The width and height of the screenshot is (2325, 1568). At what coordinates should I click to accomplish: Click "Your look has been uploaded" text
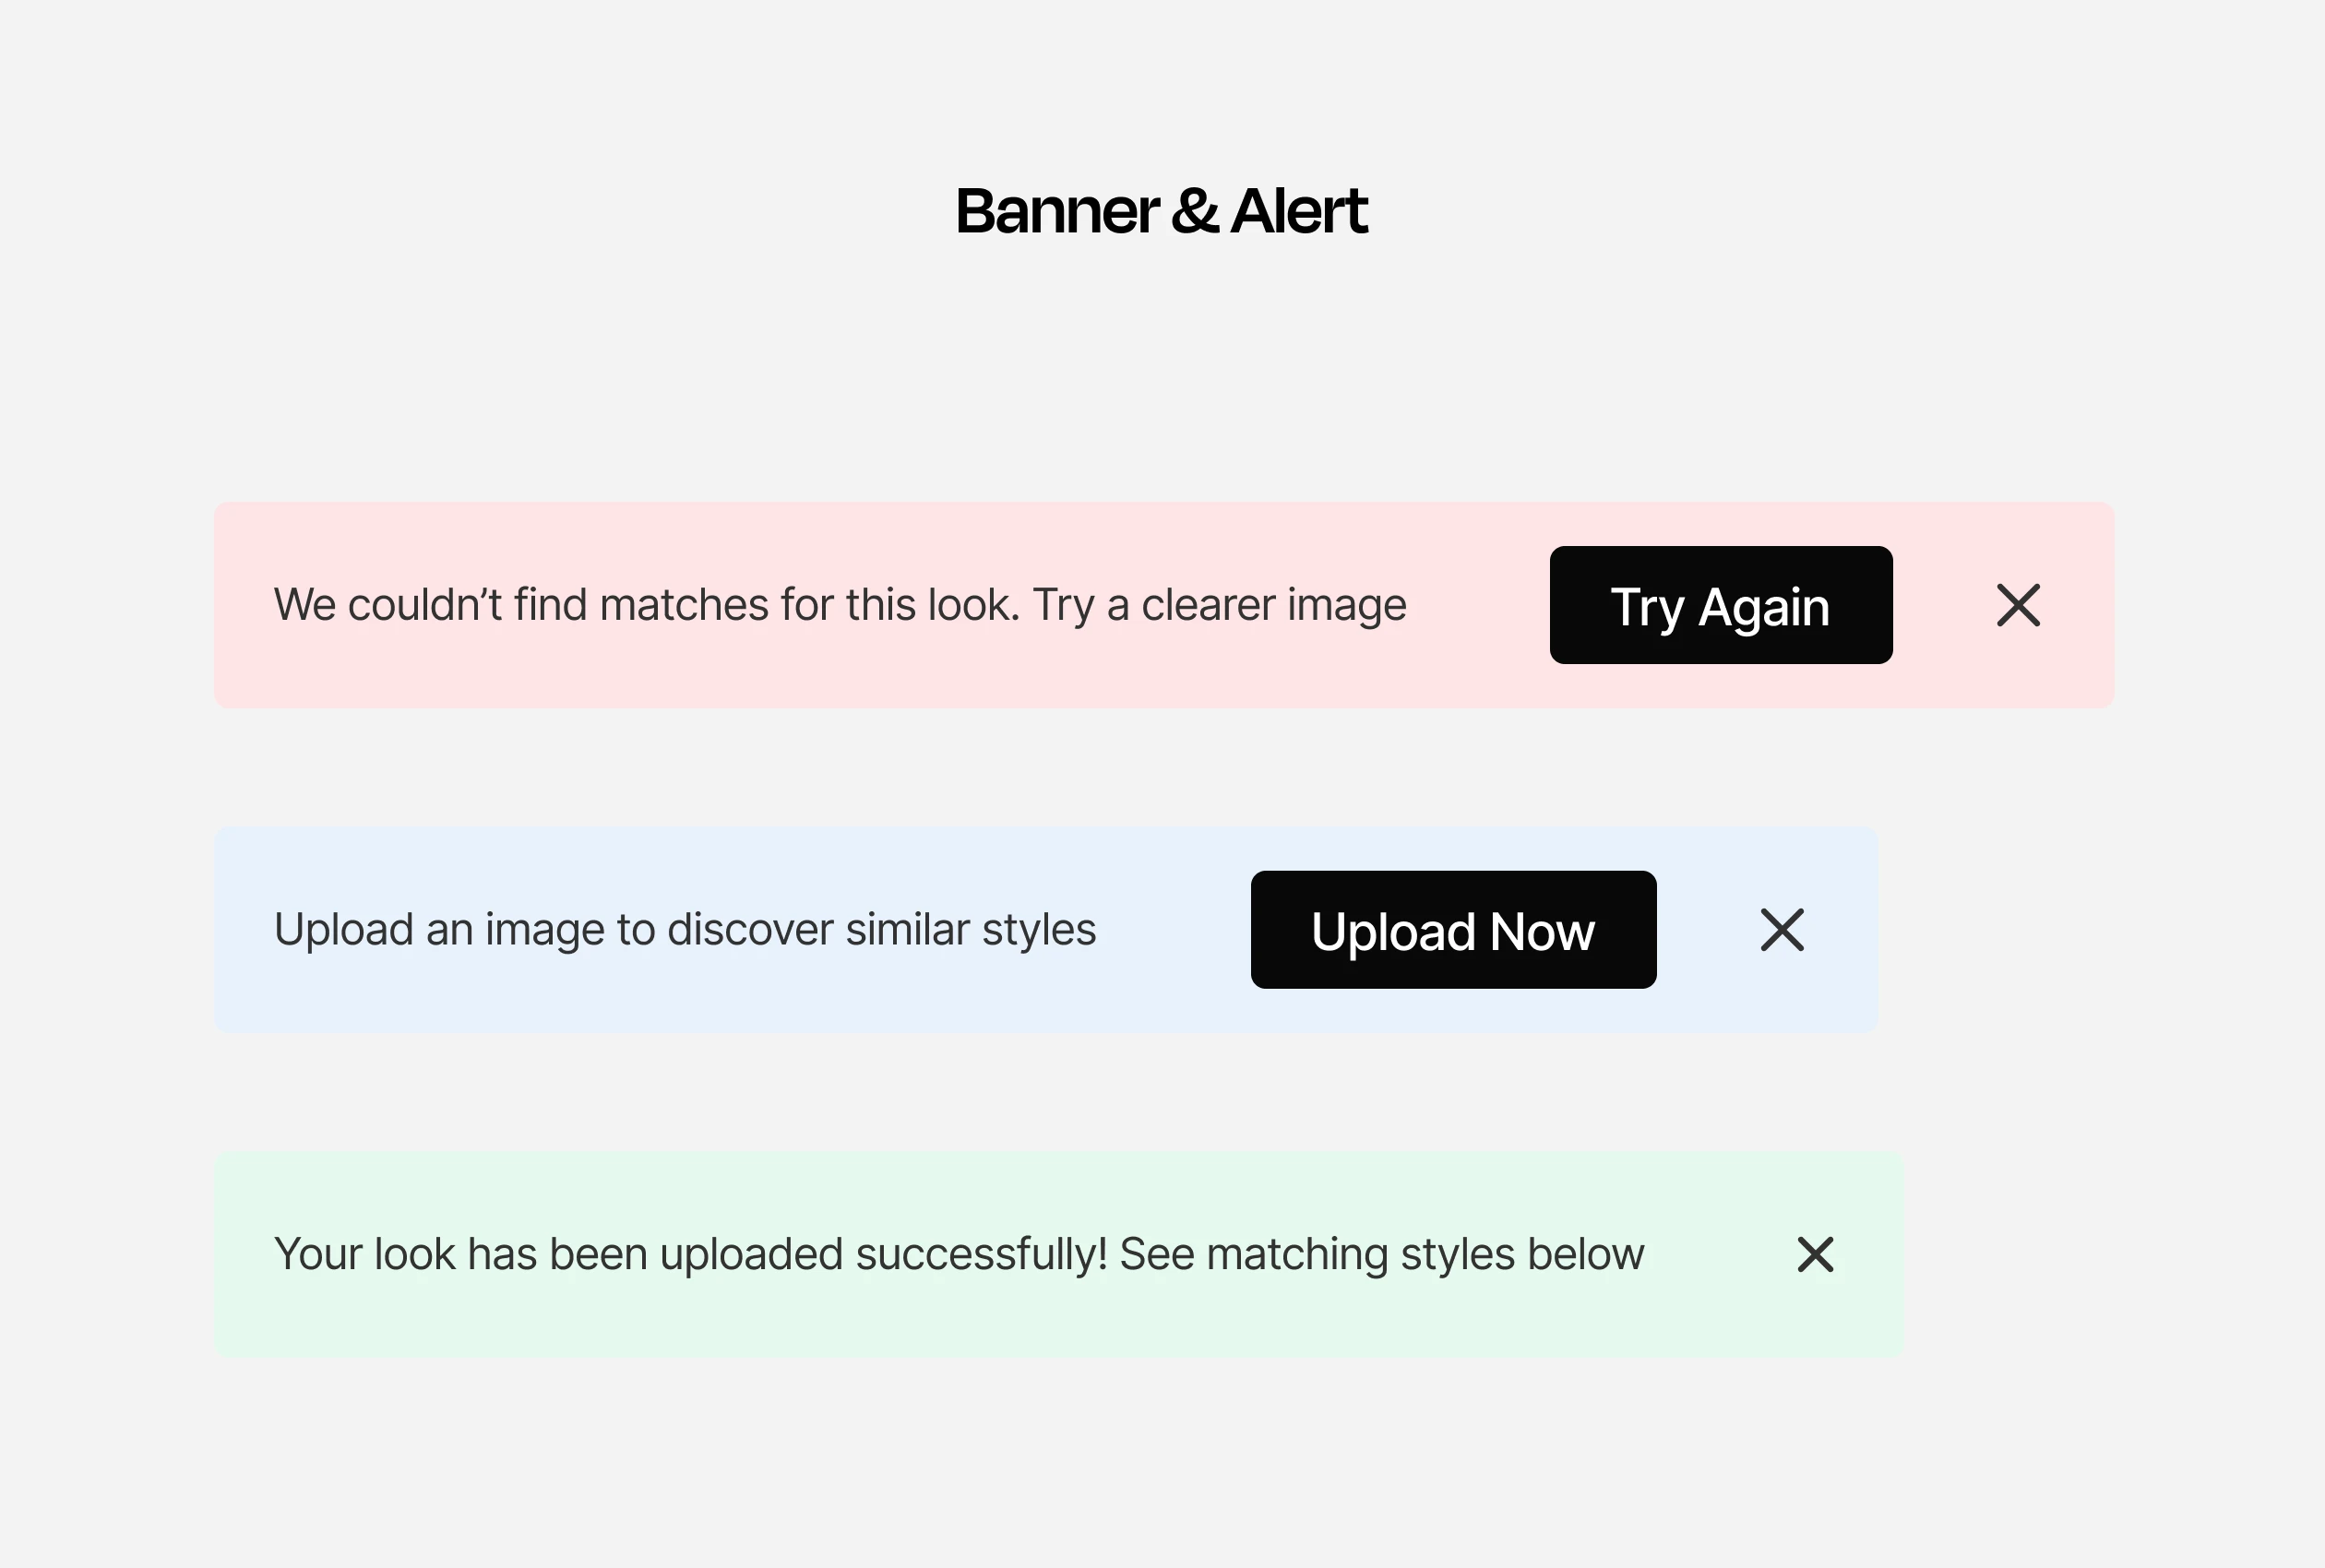coord(558,1255)
